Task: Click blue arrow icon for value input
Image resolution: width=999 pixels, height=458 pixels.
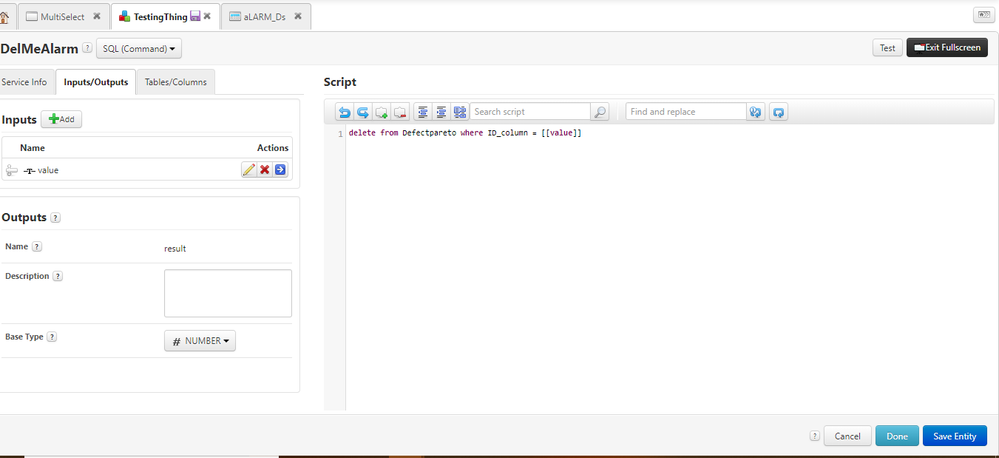Action: coord(280,170)
